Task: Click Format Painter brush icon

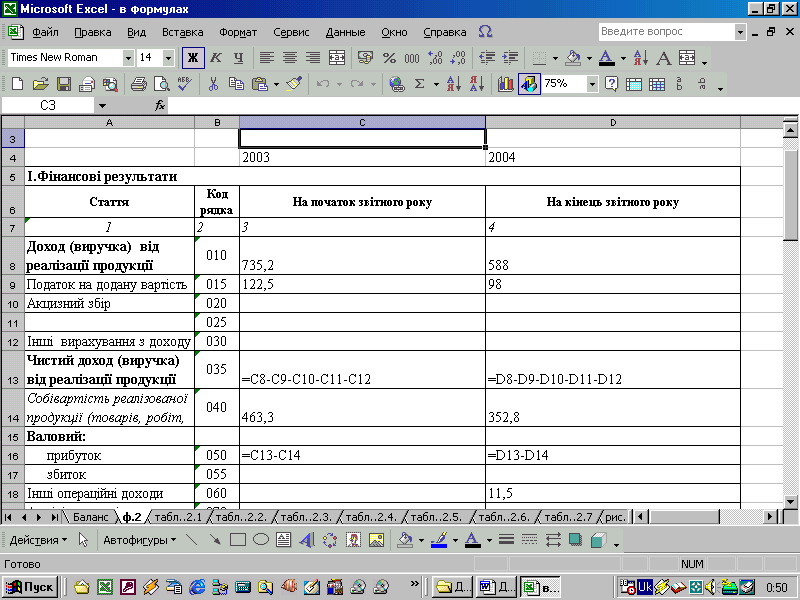Action: click(x=294, y=84)
